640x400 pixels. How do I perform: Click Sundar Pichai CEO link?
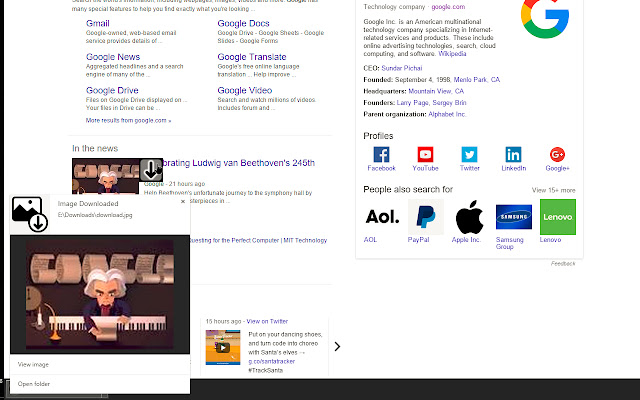[402, 68]
